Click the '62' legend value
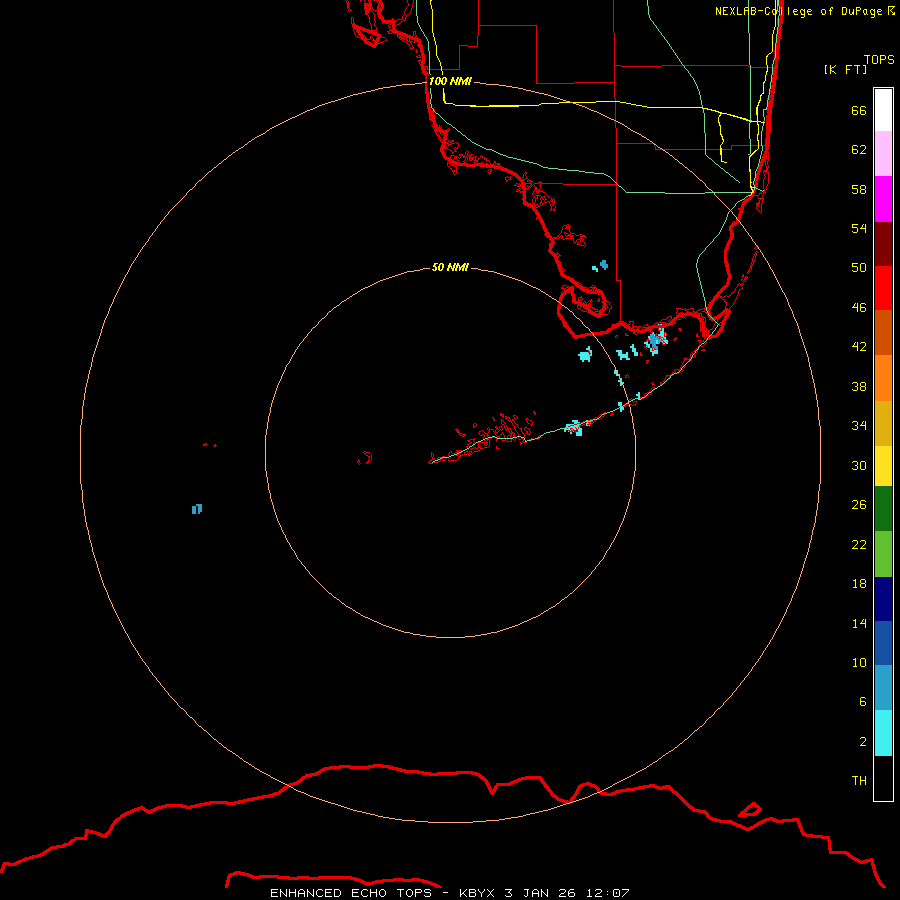 point(859,150)
